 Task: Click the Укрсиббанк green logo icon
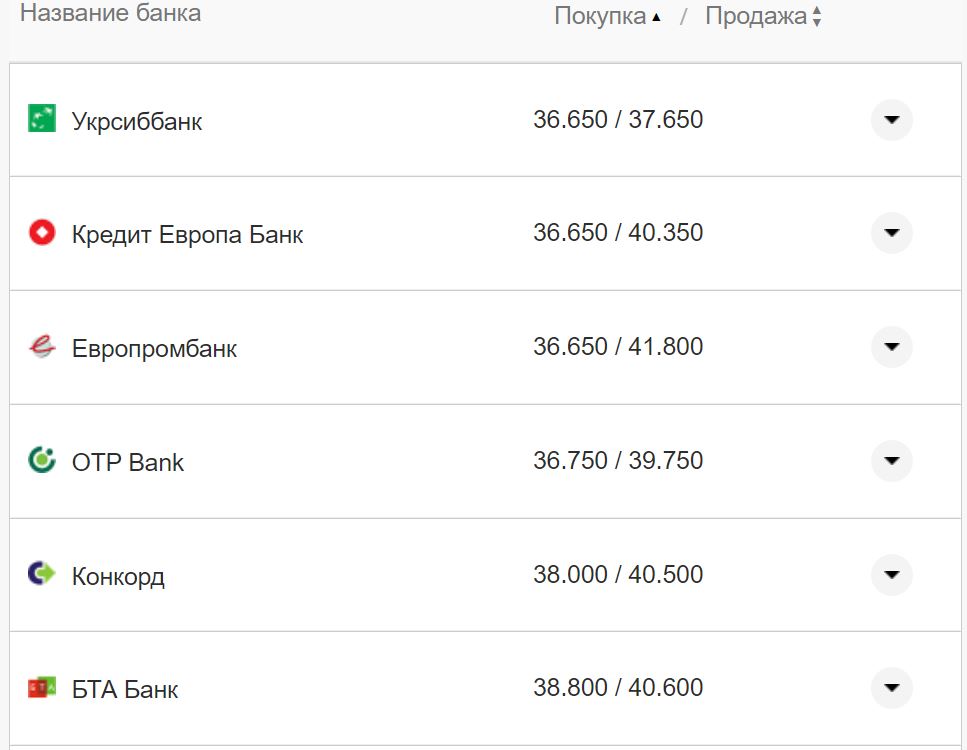coord(42,119)
